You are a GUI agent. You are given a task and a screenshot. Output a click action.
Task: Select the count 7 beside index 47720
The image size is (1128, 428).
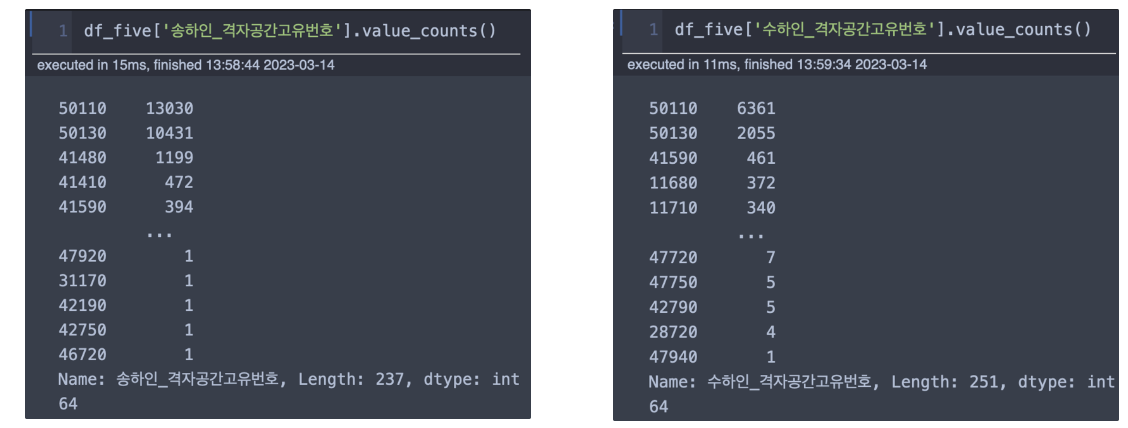[771, 258]
